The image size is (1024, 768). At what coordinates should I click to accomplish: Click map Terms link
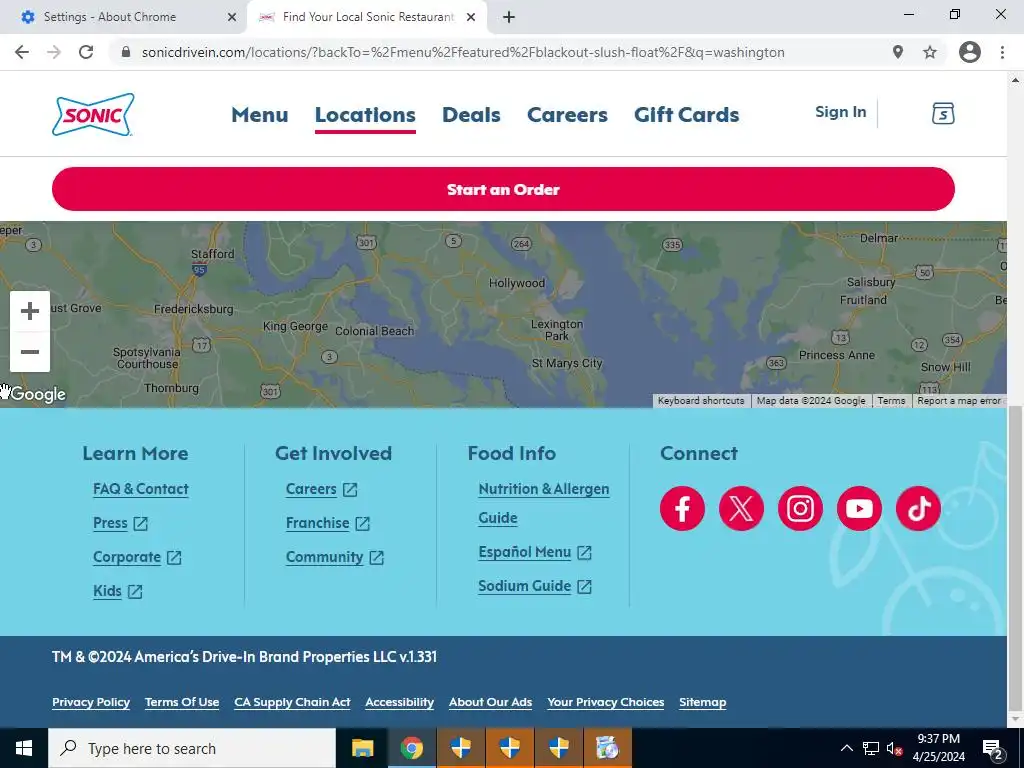coord(891,401)
